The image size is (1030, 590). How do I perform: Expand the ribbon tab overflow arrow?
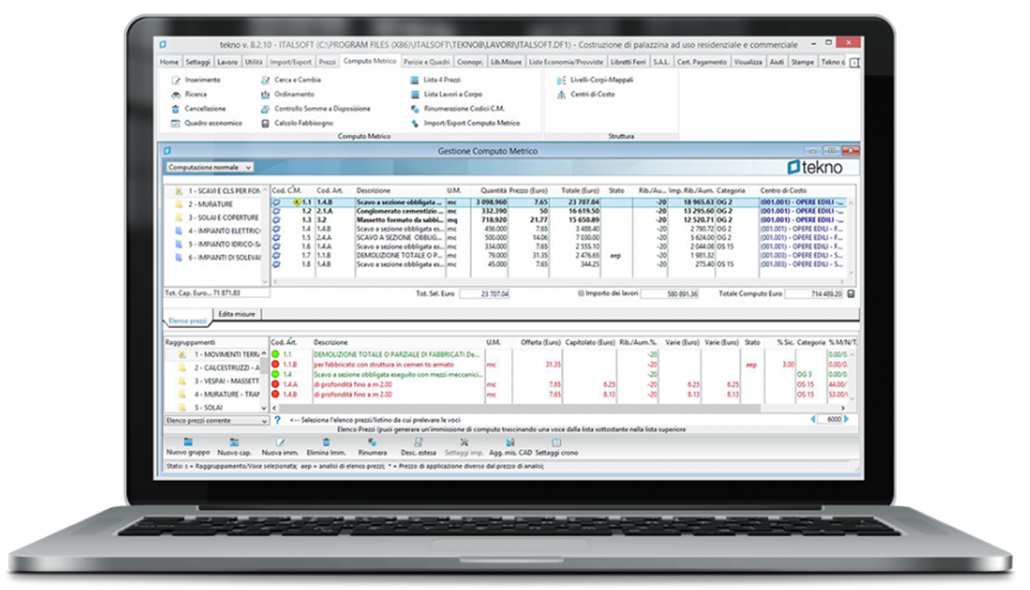click(x=854, y=62)
